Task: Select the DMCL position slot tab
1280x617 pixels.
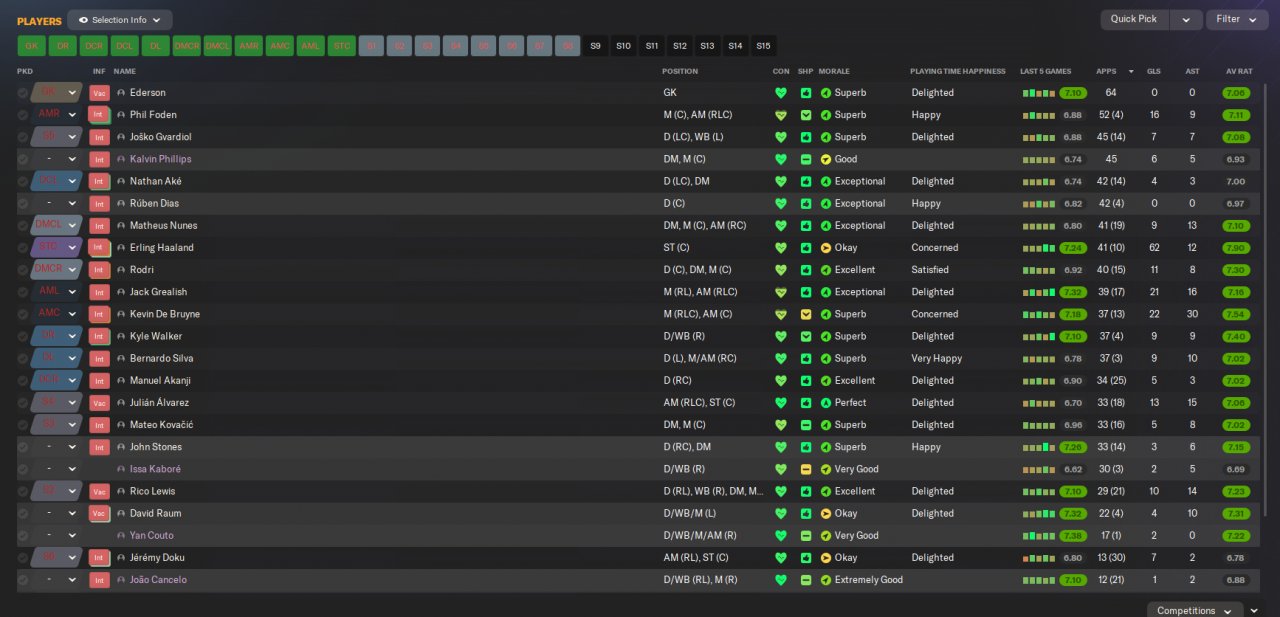Action: tap(217, 46)
